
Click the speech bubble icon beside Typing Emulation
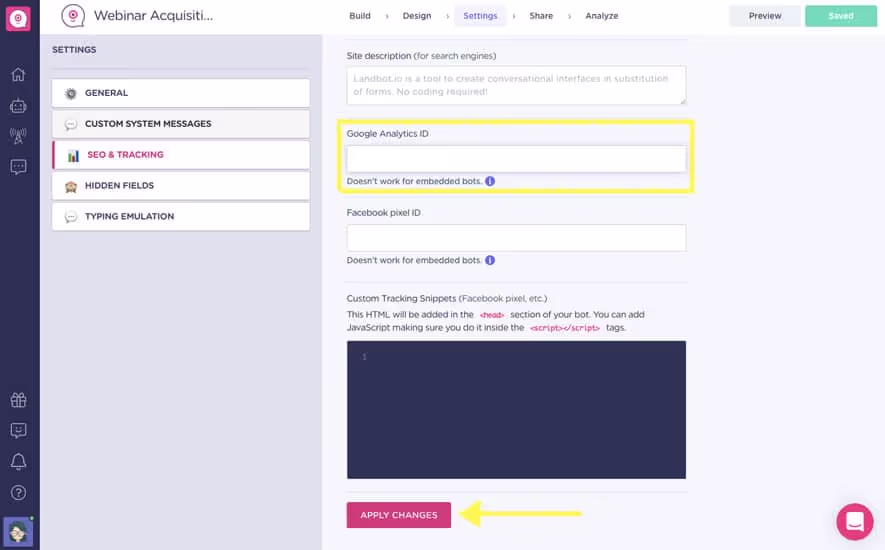point(71,217)
